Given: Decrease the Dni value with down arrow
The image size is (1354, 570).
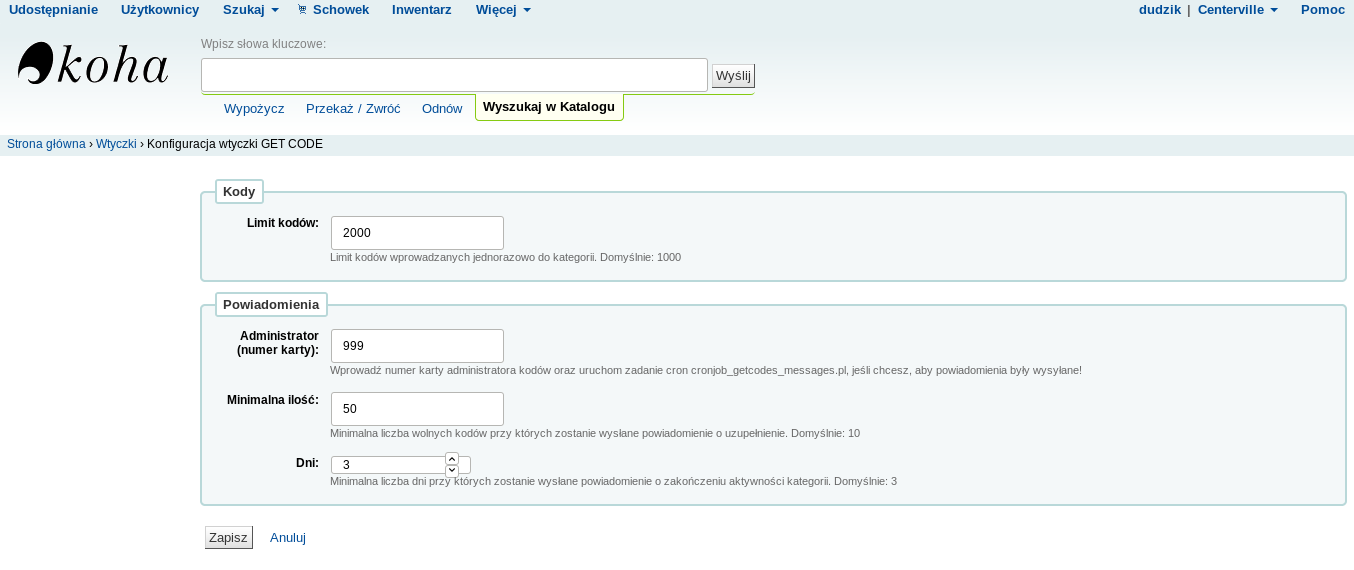Looking at the screenshot, I should (452, 470).
